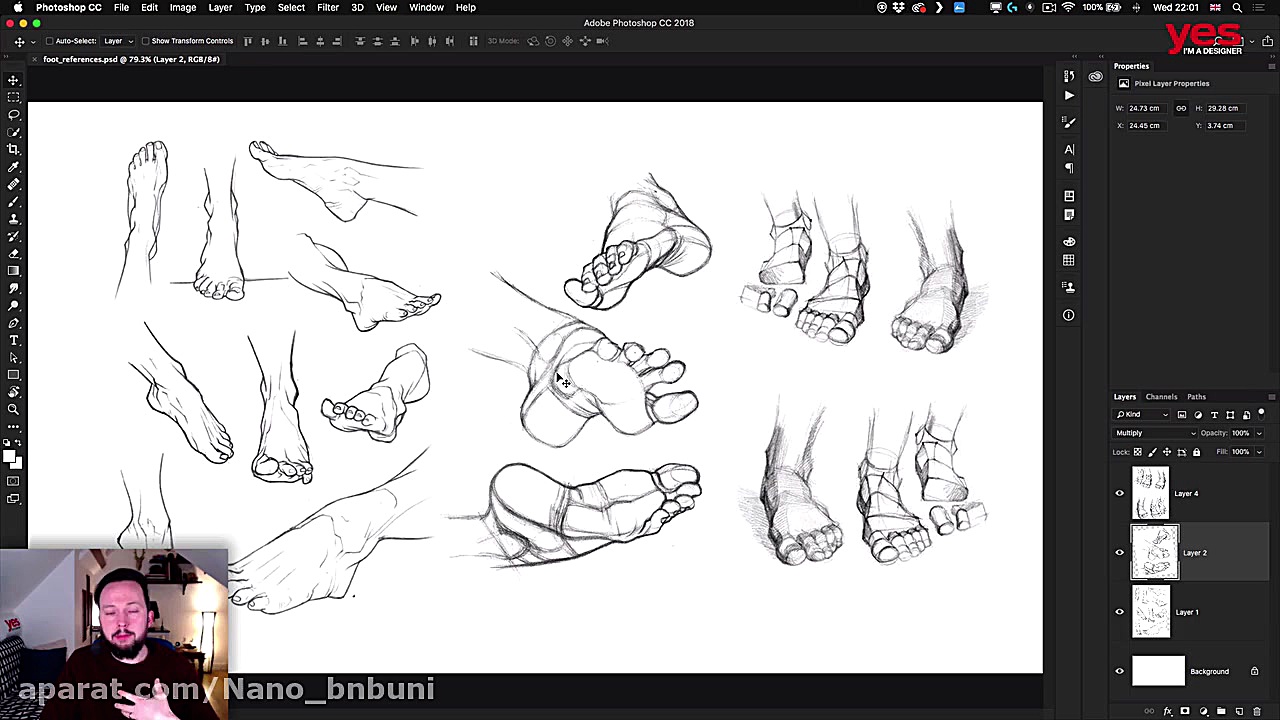Open the Window menu
This screenshot has height=720, width=1280.
click(x=426, y=7)
